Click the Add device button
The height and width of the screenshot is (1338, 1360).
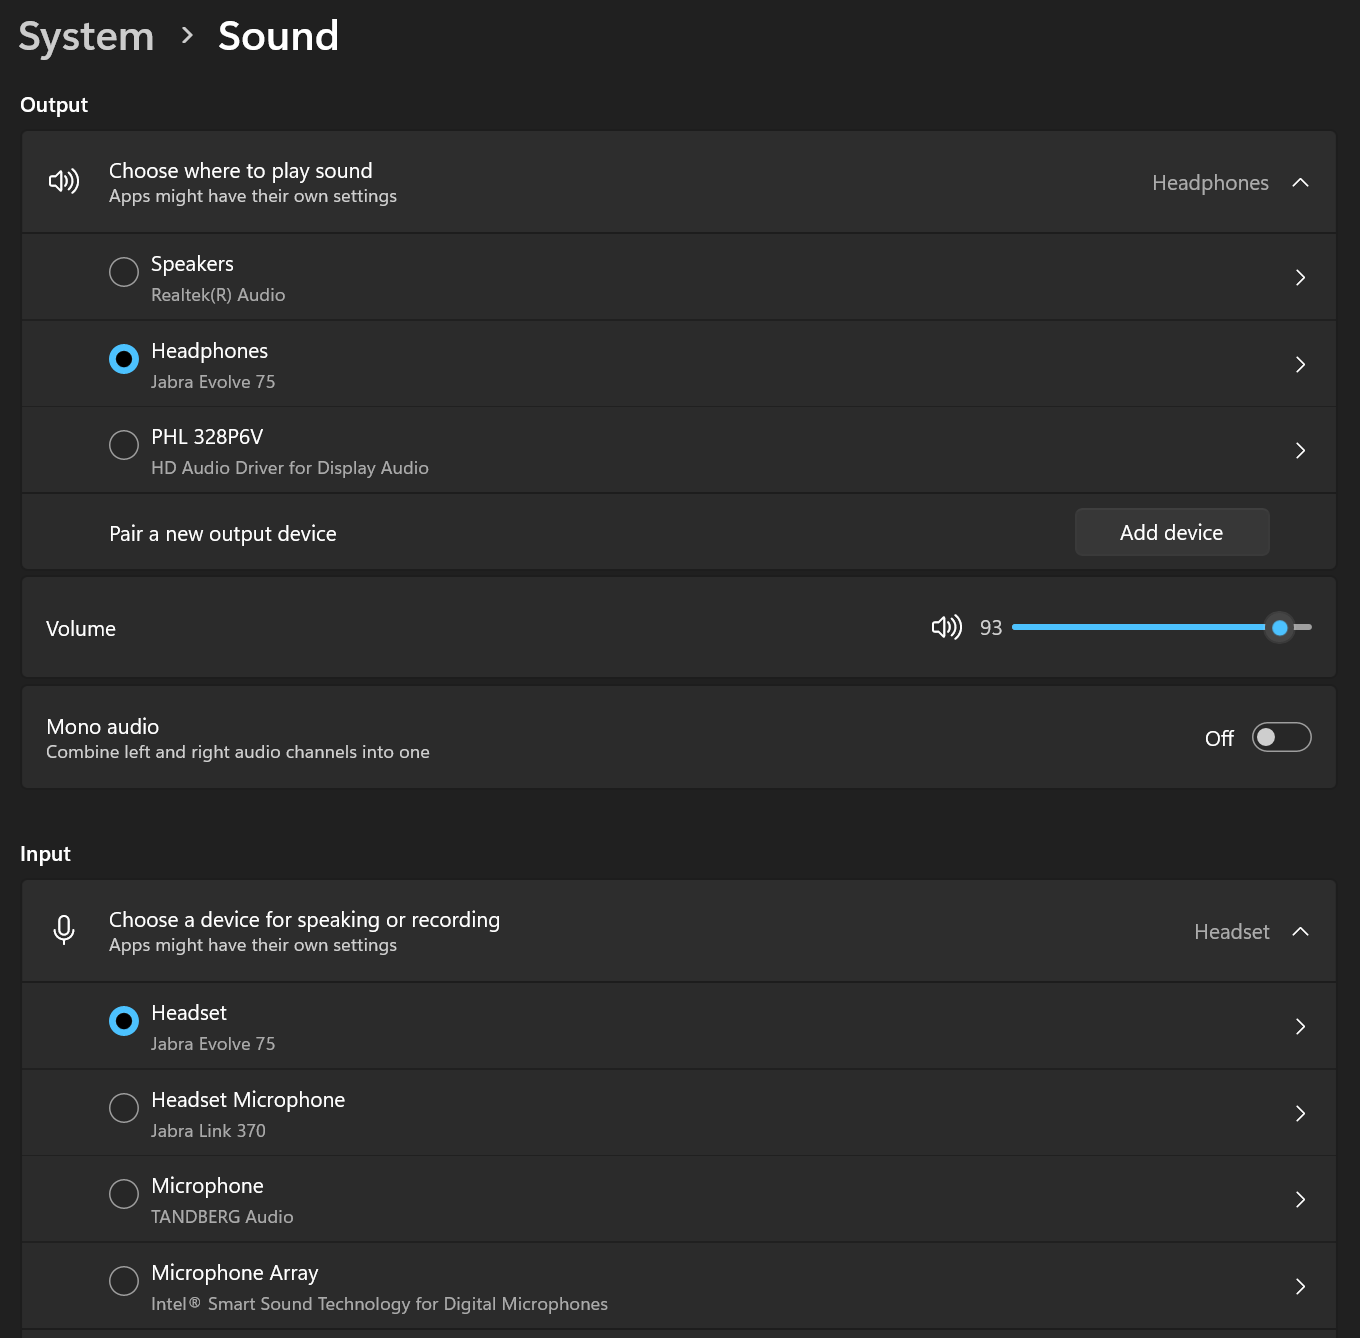coord(1171,532)
